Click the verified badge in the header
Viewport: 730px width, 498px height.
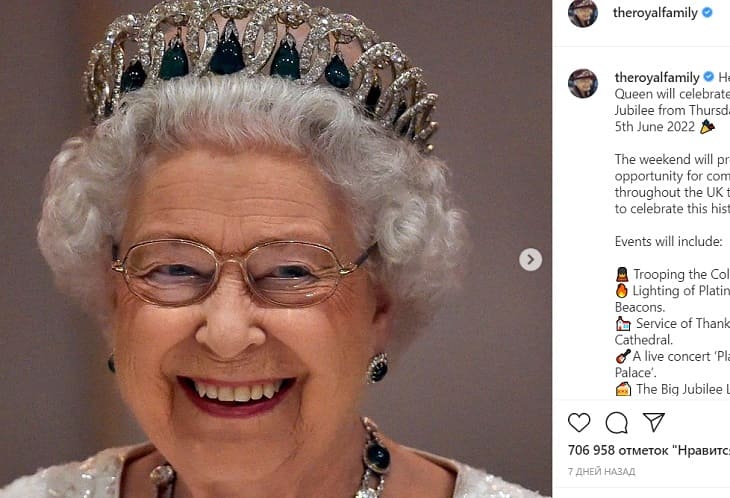706,13
